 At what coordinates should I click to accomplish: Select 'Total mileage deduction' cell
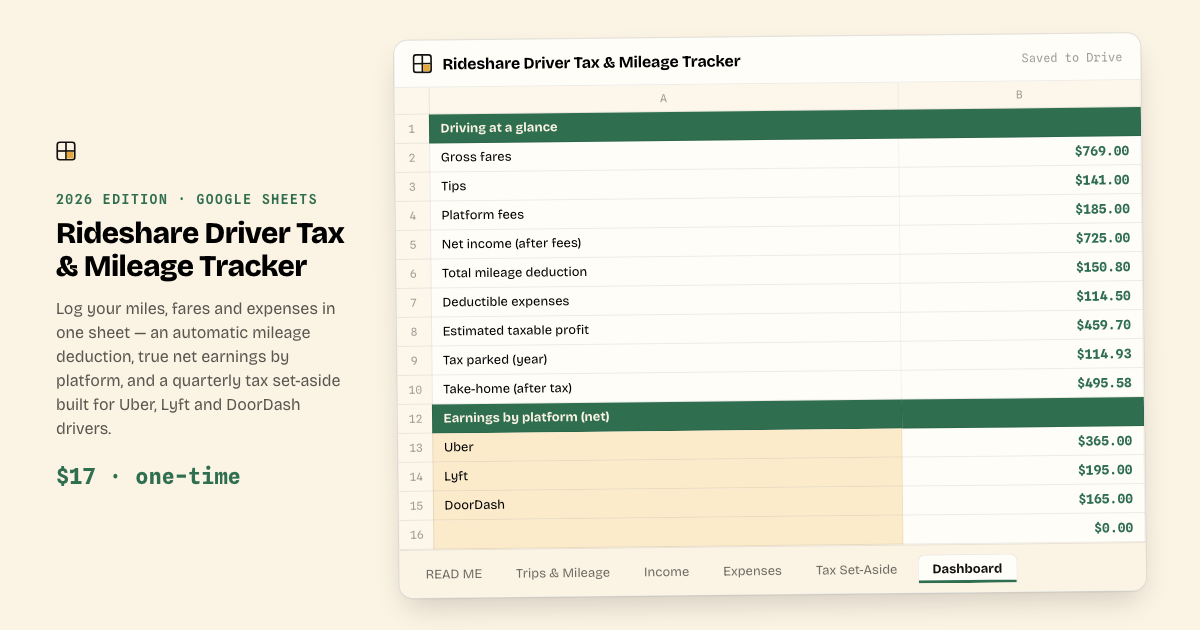(665, 271)
